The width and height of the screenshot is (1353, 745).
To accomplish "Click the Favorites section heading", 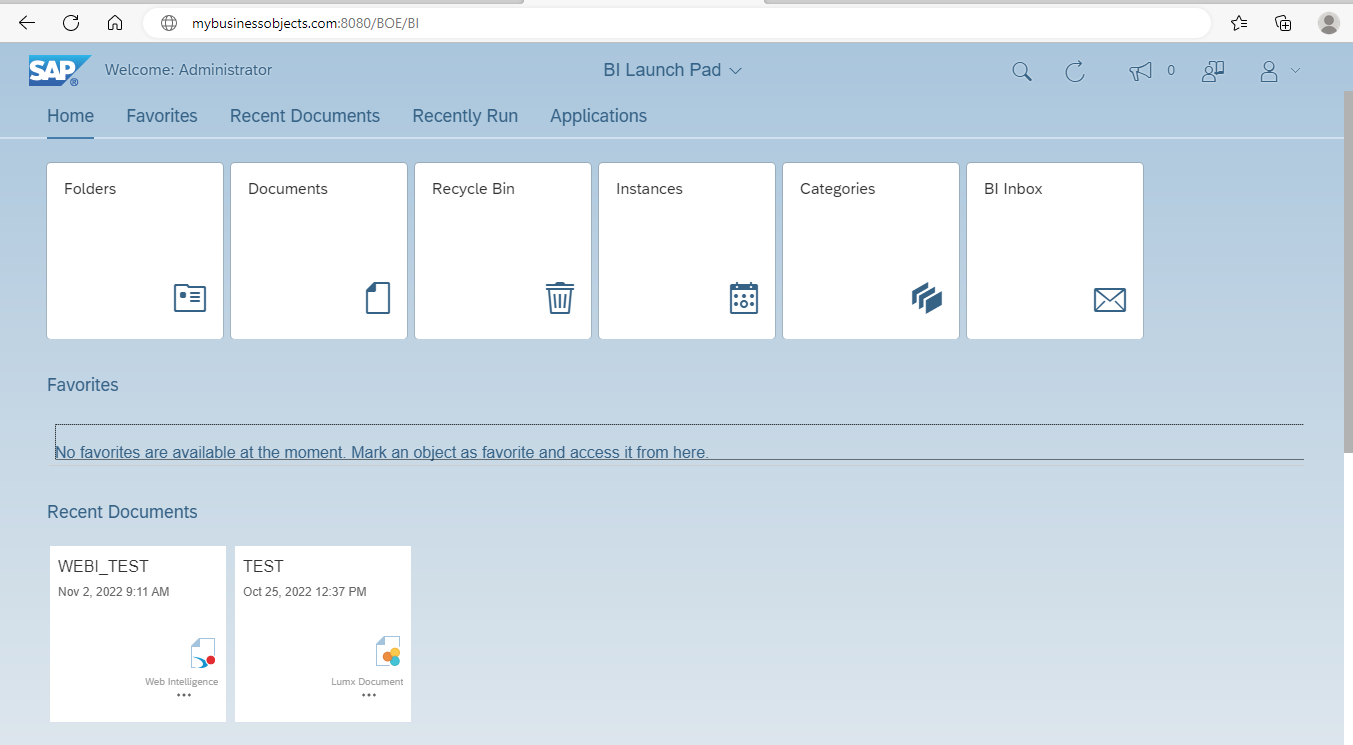I will click(x=83, y=385).
